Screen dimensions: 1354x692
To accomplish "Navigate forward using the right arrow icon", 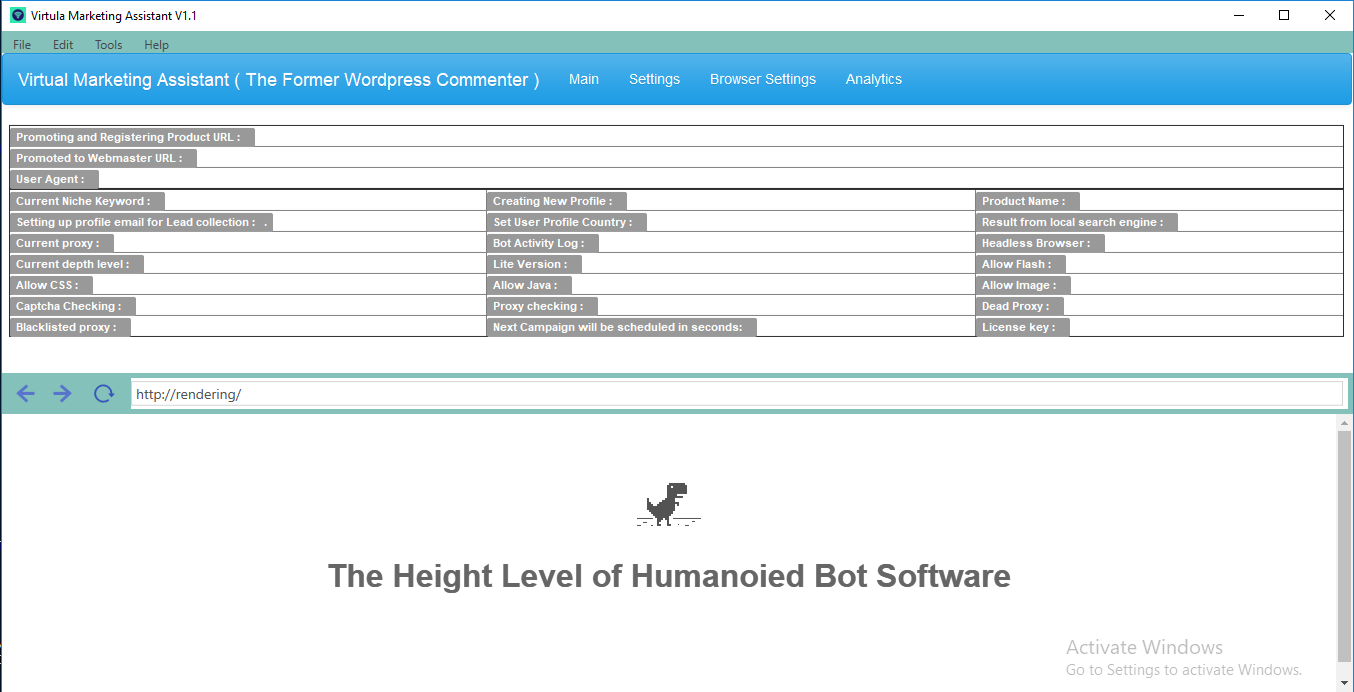I will click(62, 393).
